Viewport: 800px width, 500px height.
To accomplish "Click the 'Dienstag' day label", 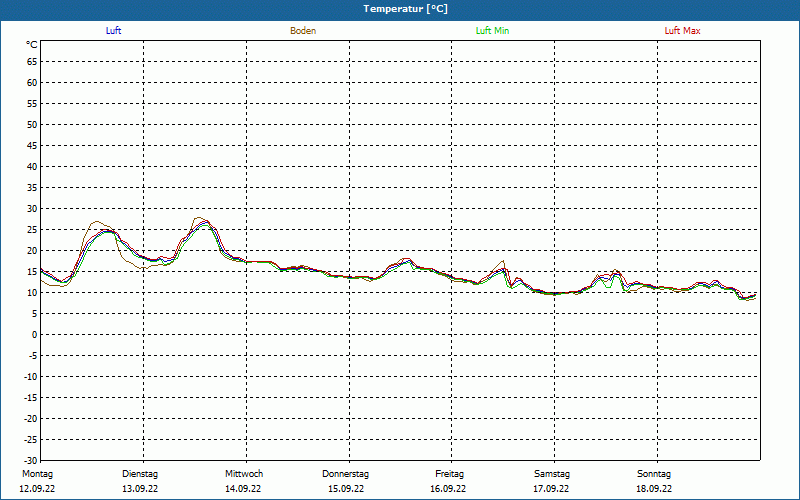I will [x=140, y=474].
